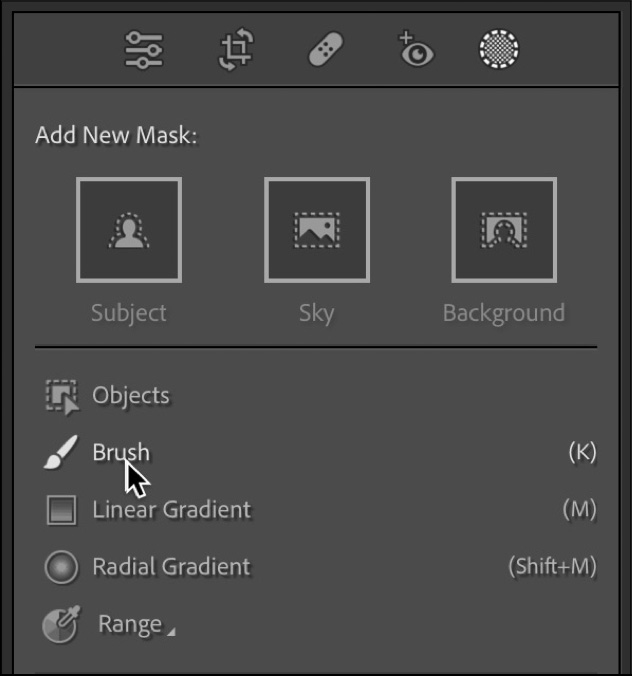Screen dimensions: 632x676
Task: Select the Masking circle tool icon
Action: [x=497, y=50]
